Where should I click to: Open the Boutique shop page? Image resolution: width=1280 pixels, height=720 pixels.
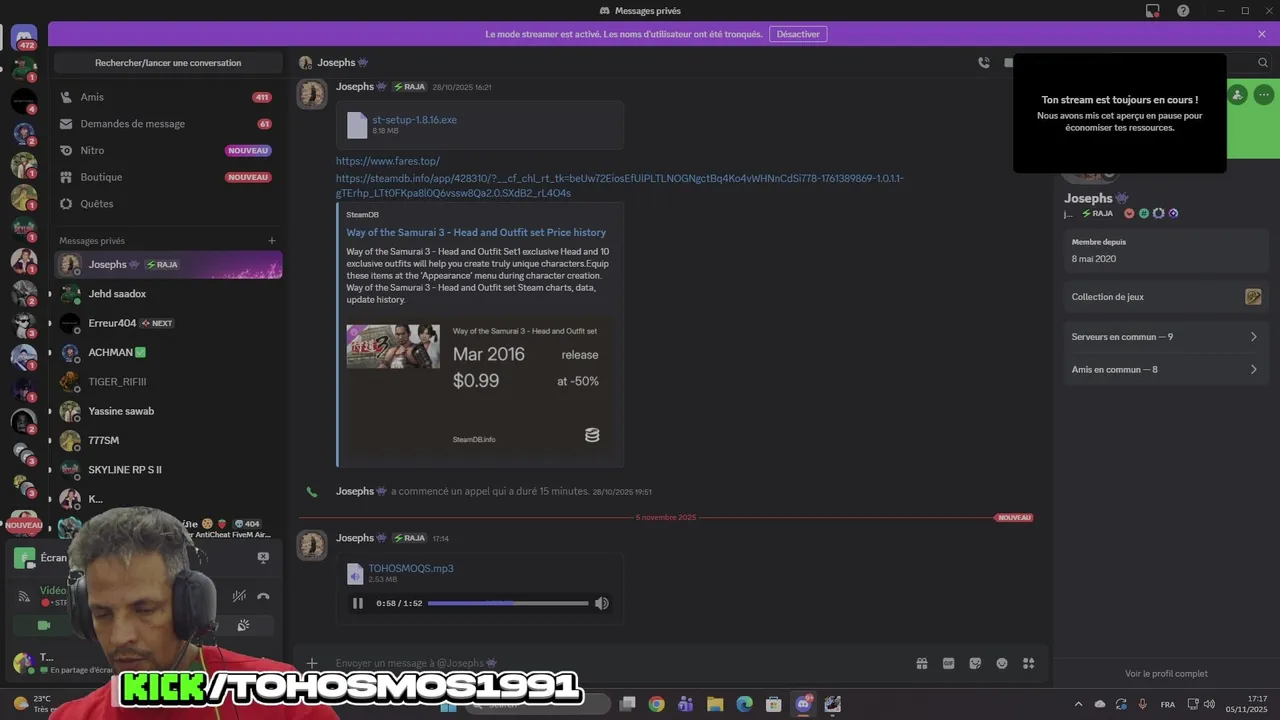[x=168, y=177]
